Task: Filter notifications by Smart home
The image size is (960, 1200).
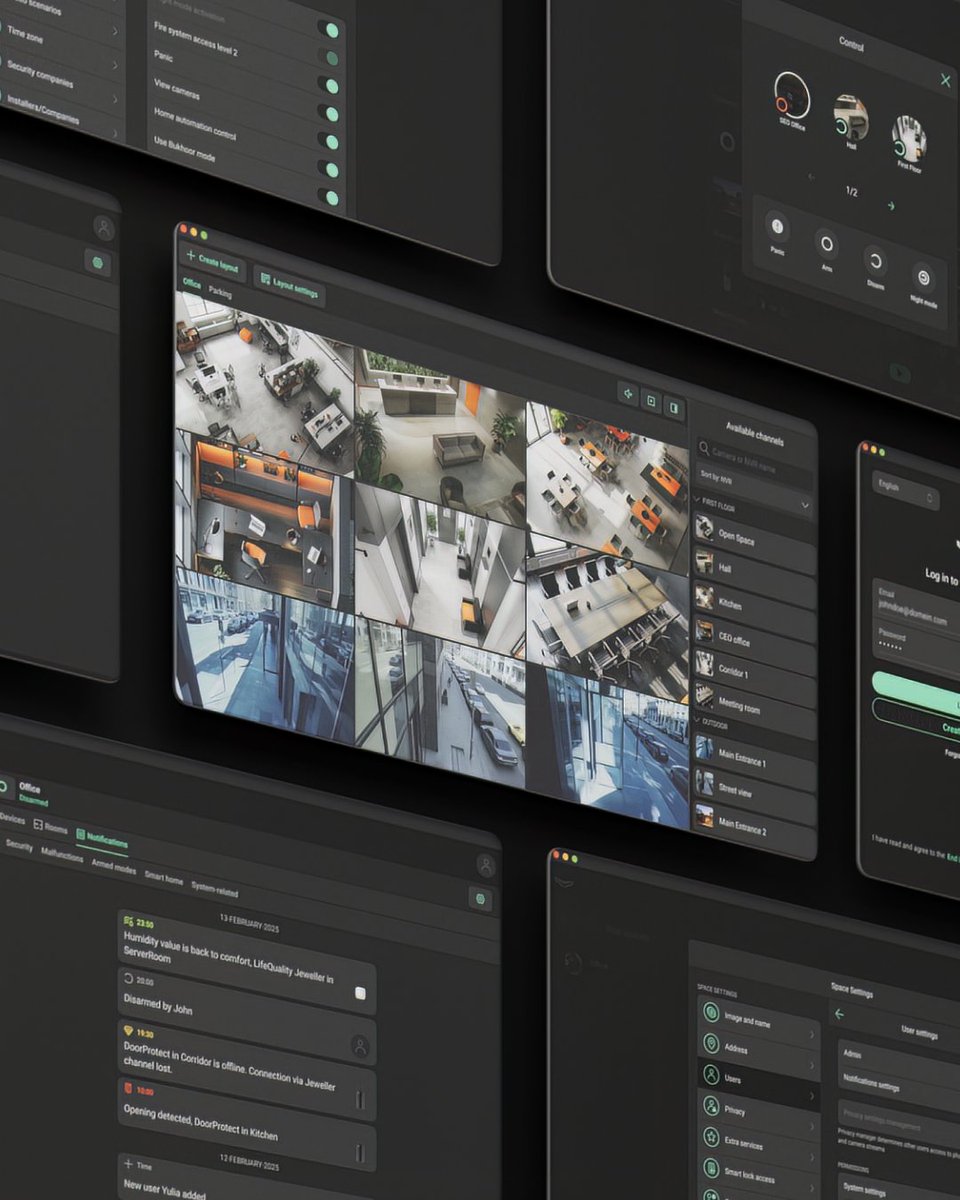Action: click(x=164, y=877)
